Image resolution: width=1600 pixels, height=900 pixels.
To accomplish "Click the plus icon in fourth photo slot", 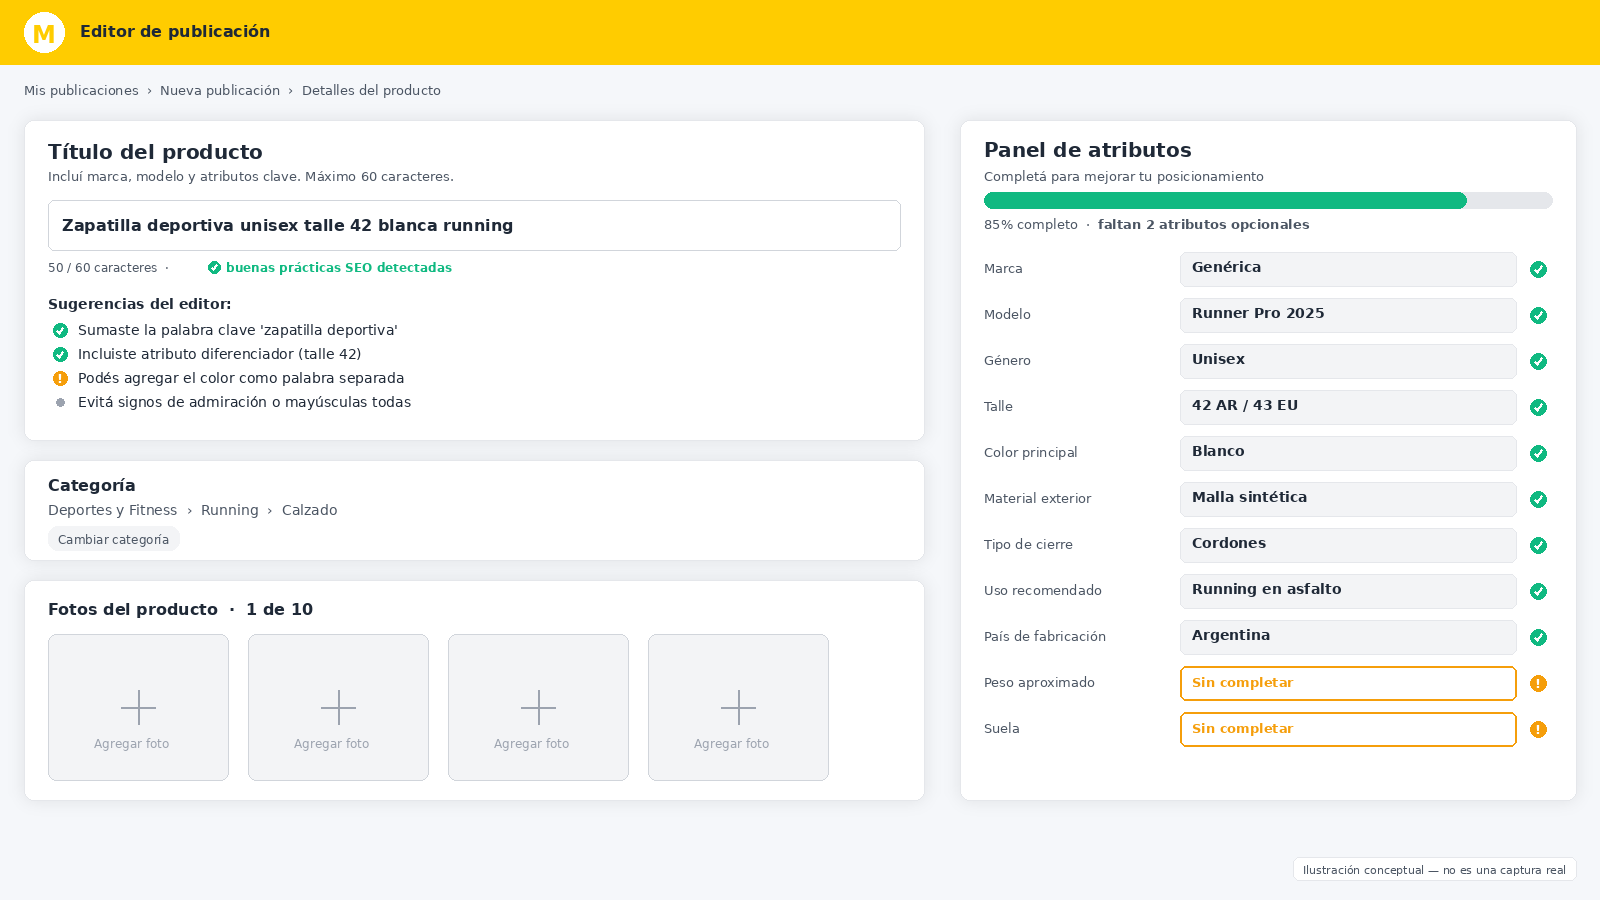I will pos(738,708).
